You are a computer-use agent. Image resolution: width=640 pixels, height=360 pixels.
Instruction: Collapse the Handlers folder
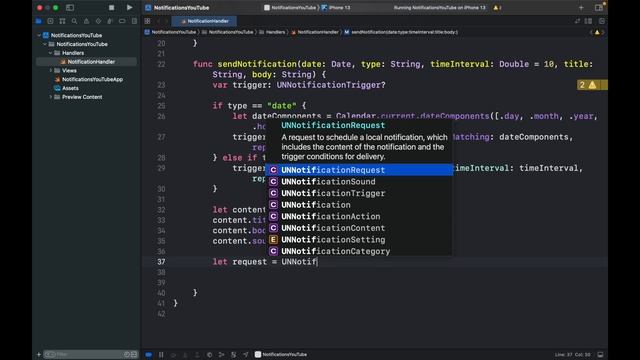coord(51,53)
